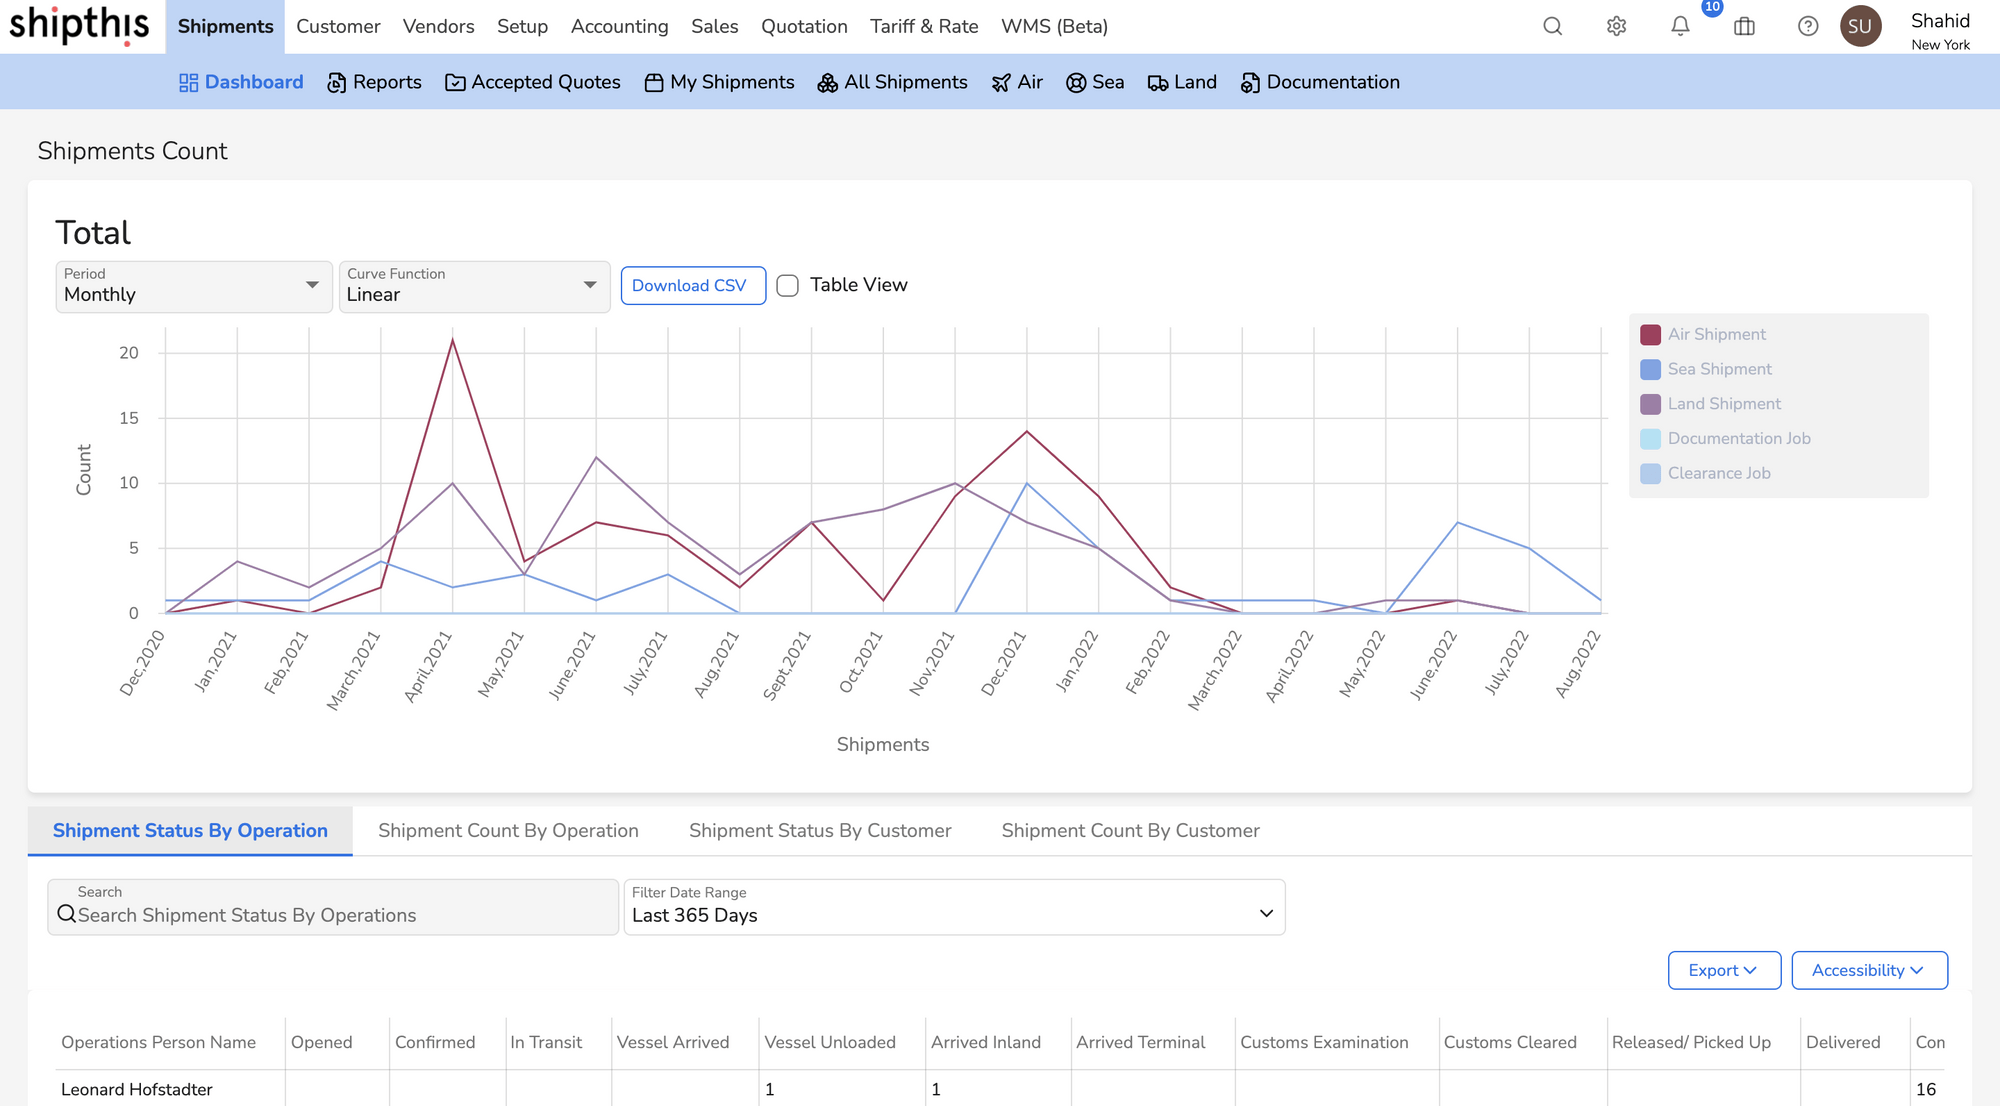This screenshot has height=1106, width=2000.
Task: Open the Air shipments section
Action: 1017,82
